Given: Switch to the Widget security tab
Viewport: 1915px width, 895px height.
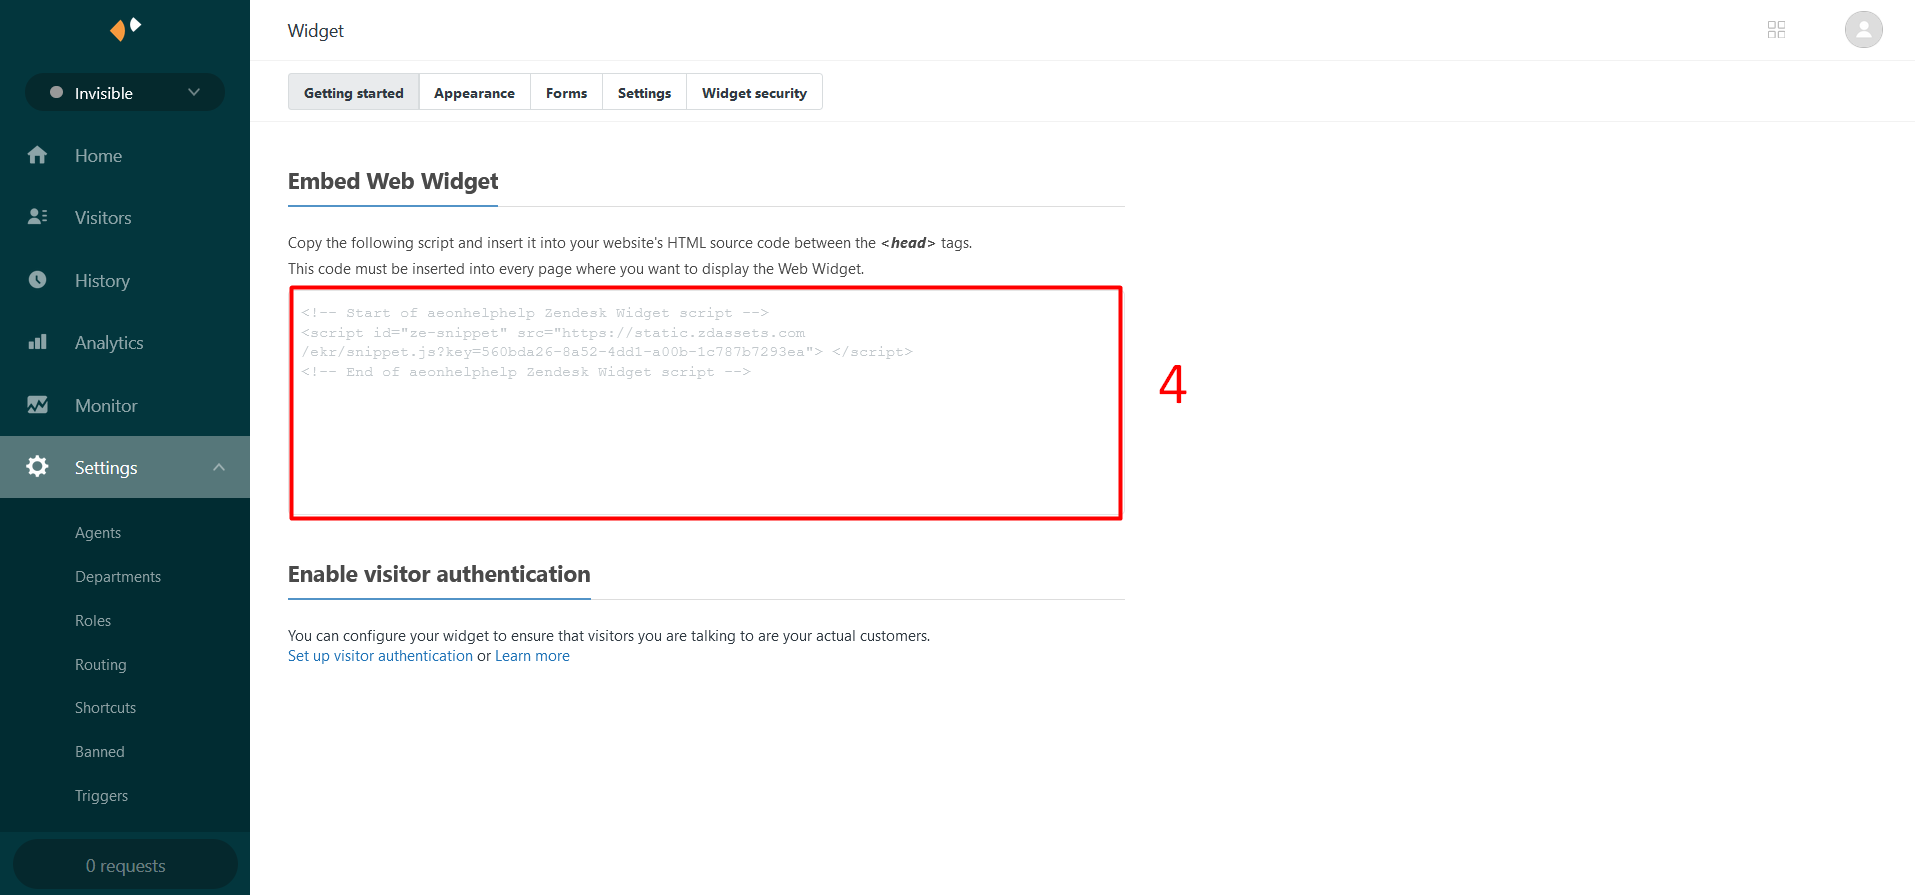Looking at the screenshot, I should (x=754, y=93).
